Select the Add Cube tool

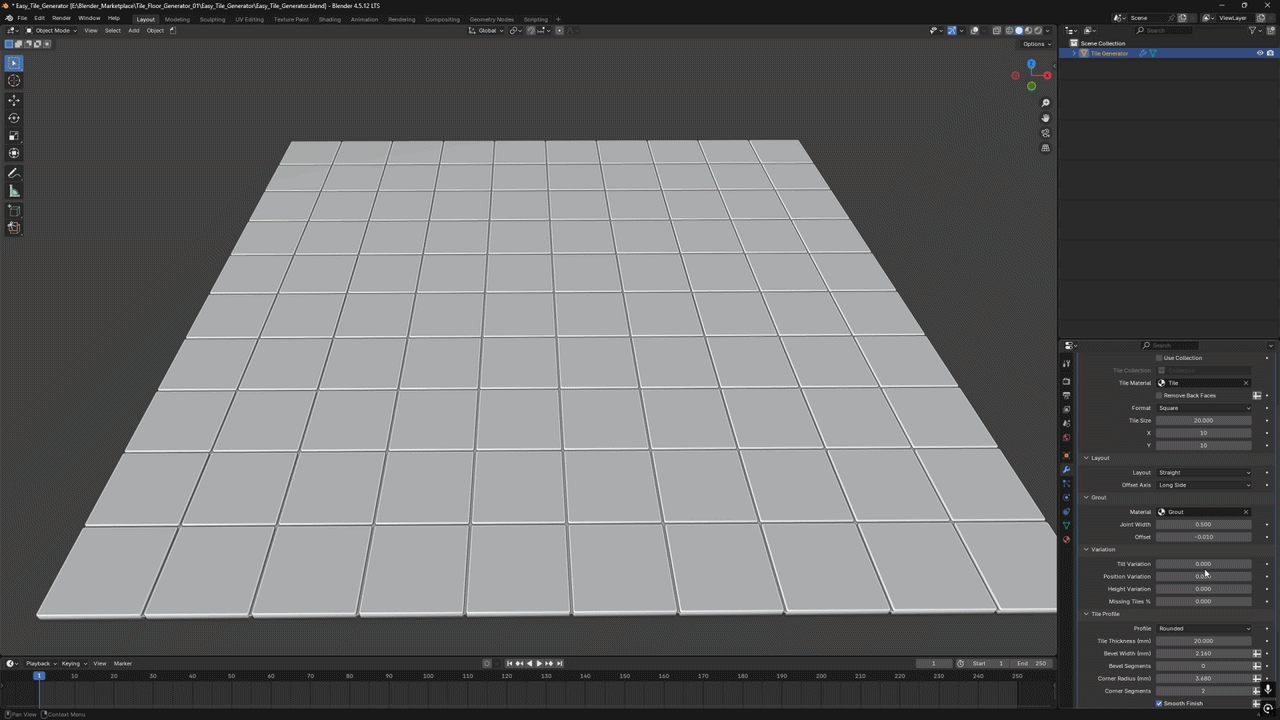pos(14,211)
